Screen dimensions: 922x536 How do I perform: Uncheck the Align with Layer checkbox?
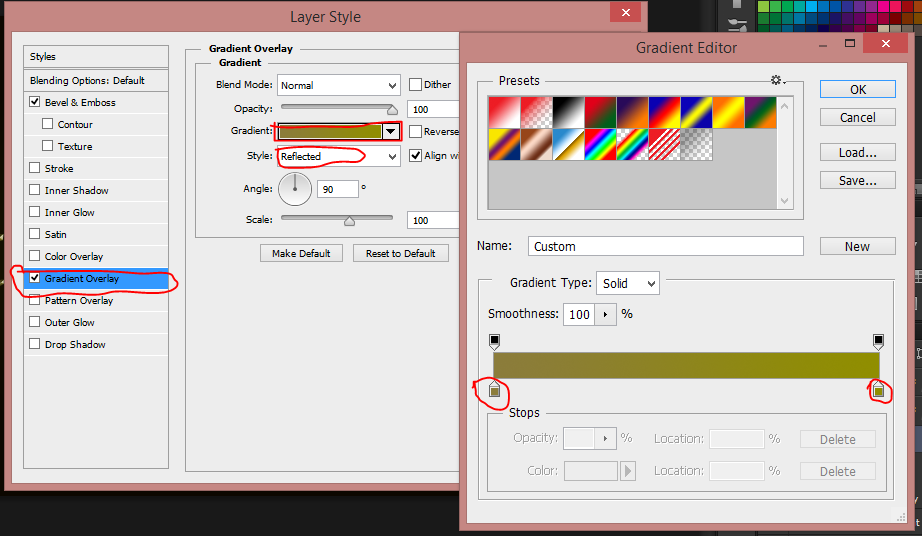point(415,156)
